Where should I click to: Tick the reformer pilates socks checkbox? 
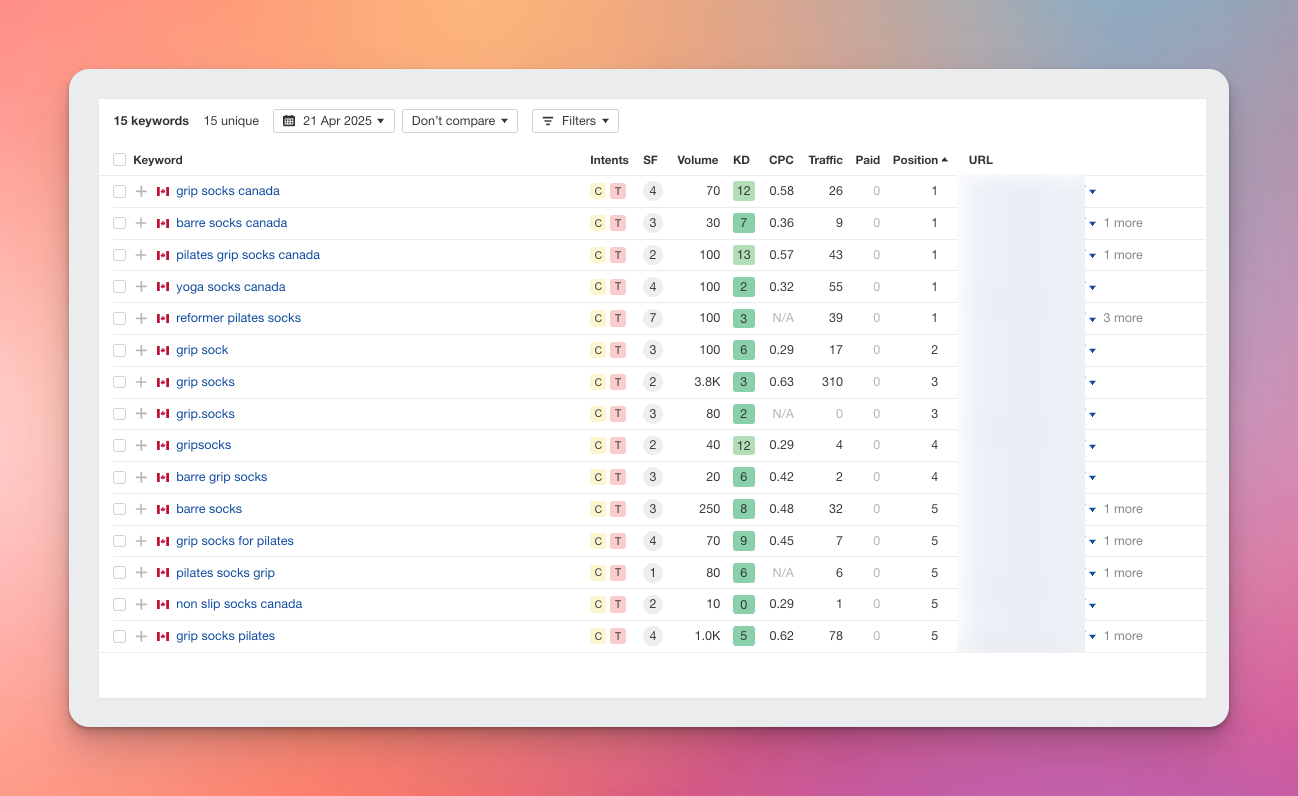[120, 318]
